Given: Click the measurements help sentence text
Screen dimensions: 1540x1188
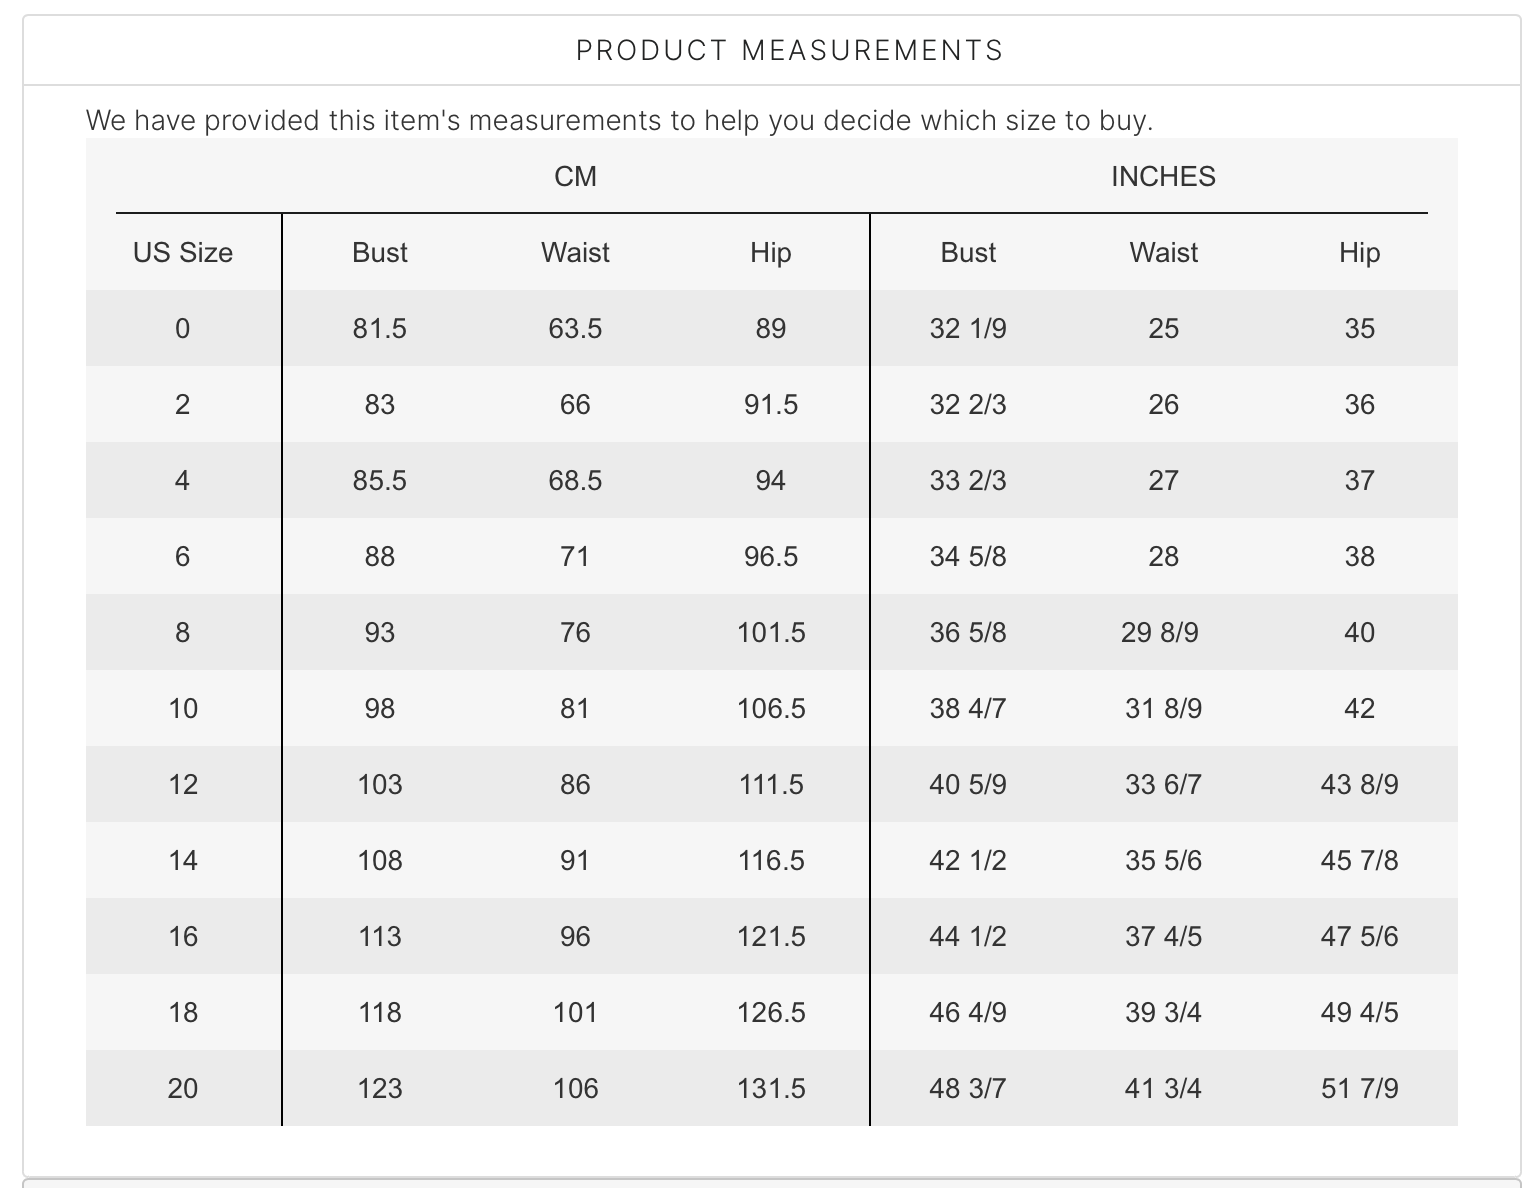Looking at the screenshot, I should (620, 120).
